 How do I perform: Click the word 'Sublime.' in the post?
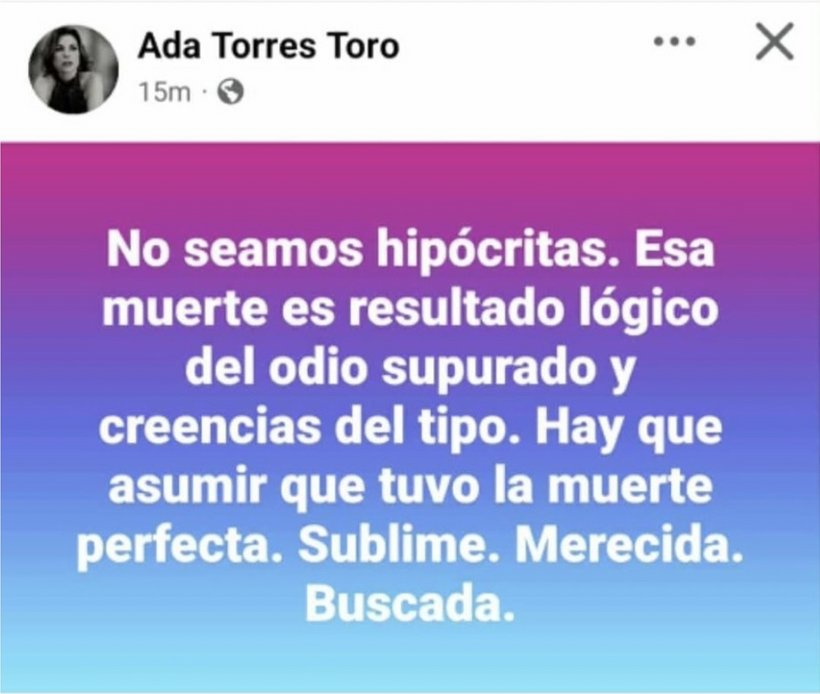(397, 545)
